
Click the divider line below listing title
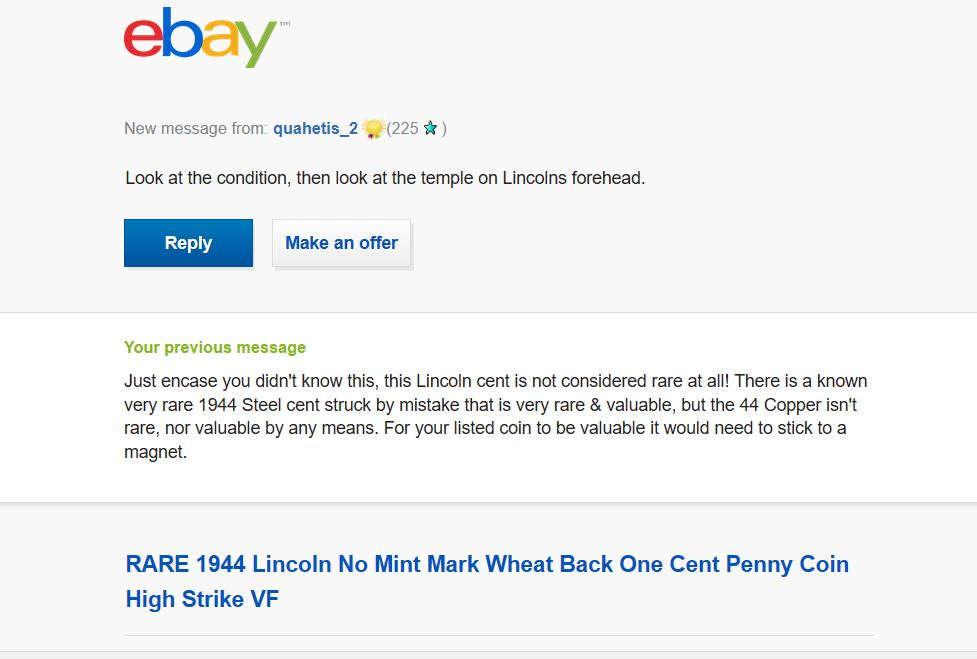[x=498, y=635]
